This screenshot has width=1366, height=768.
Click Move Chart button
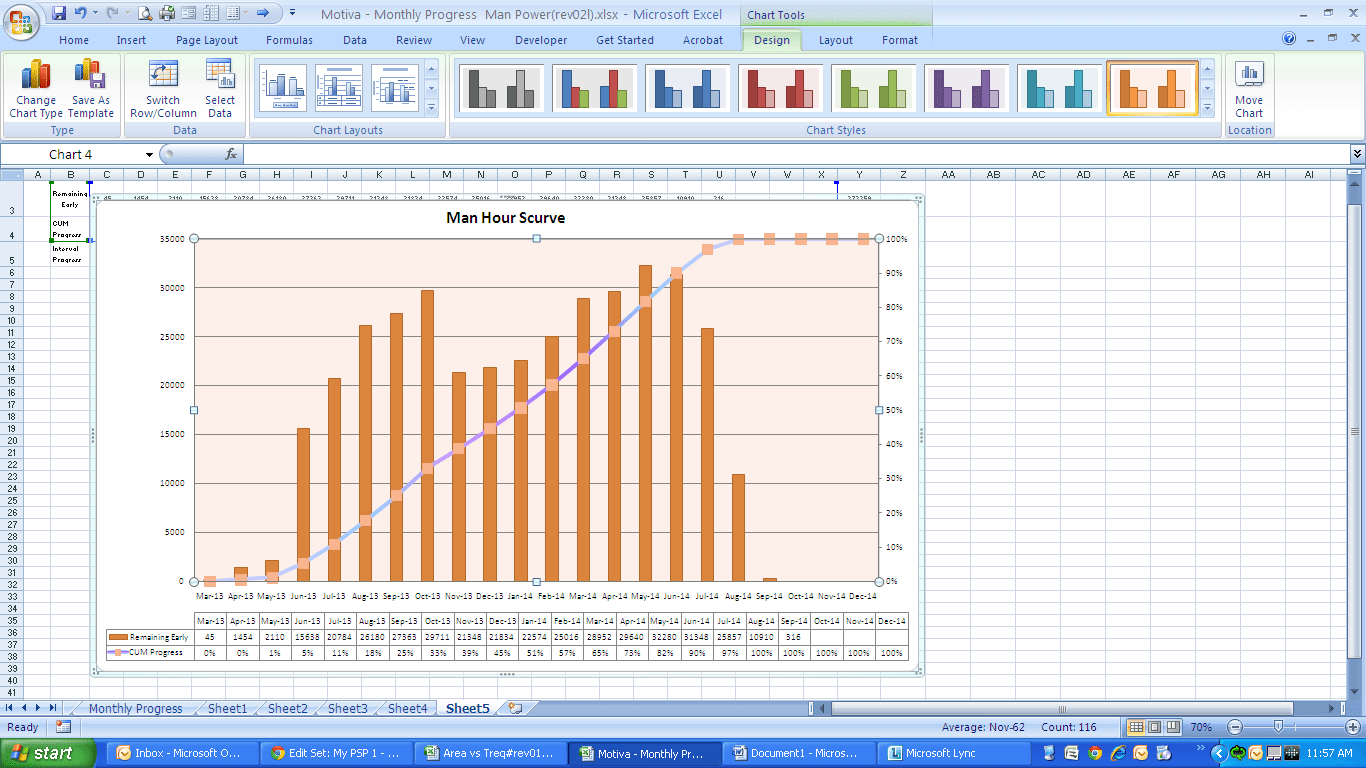(1248, 88)
